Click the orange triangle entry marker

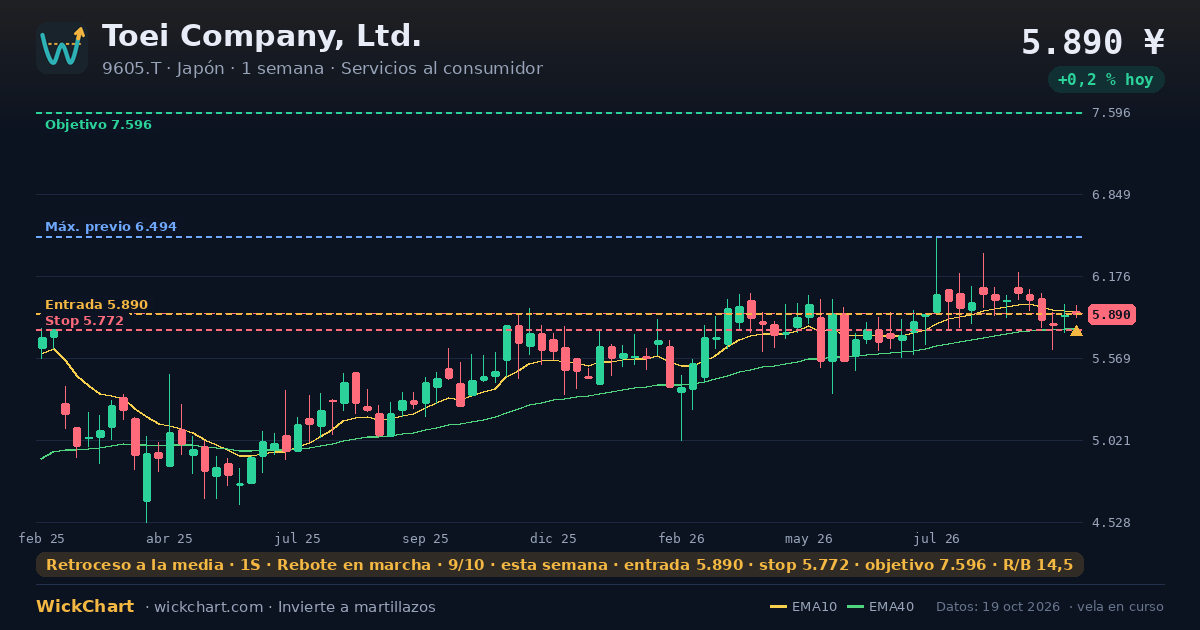[x=1076, y=330]
